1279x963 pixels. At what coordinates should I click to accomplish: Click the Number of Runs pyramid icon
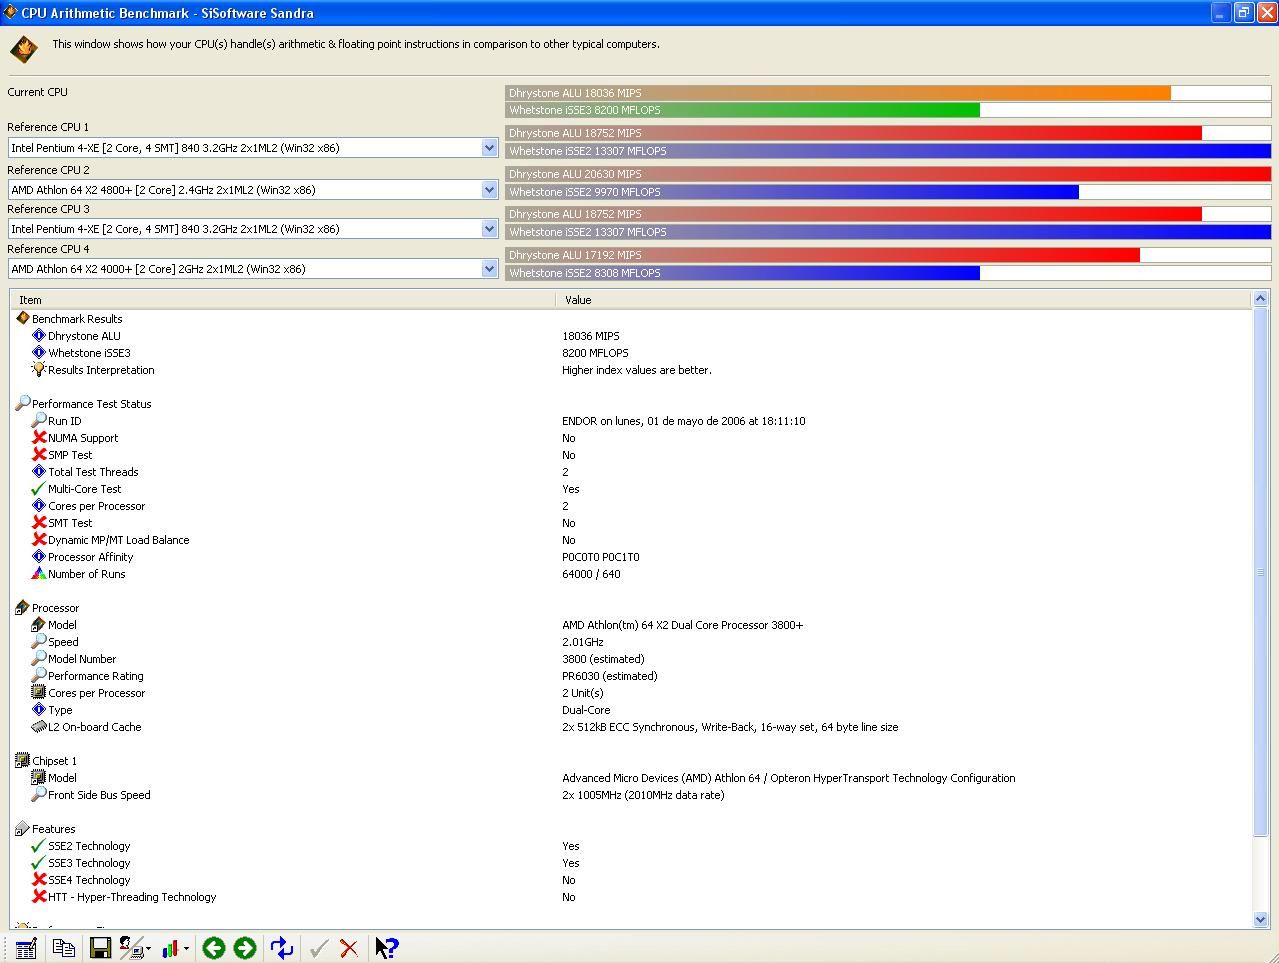point(39,574)
